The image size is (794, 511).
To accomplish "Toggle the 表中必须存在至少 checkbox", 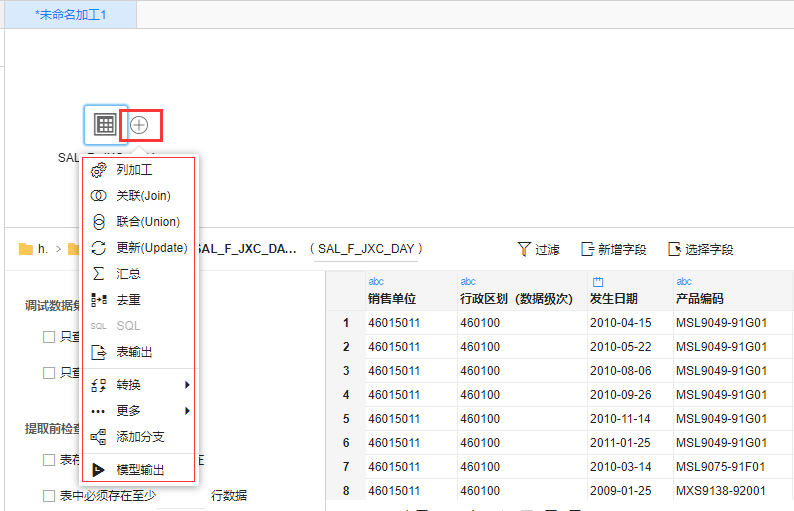I will [x=49, y=495].
